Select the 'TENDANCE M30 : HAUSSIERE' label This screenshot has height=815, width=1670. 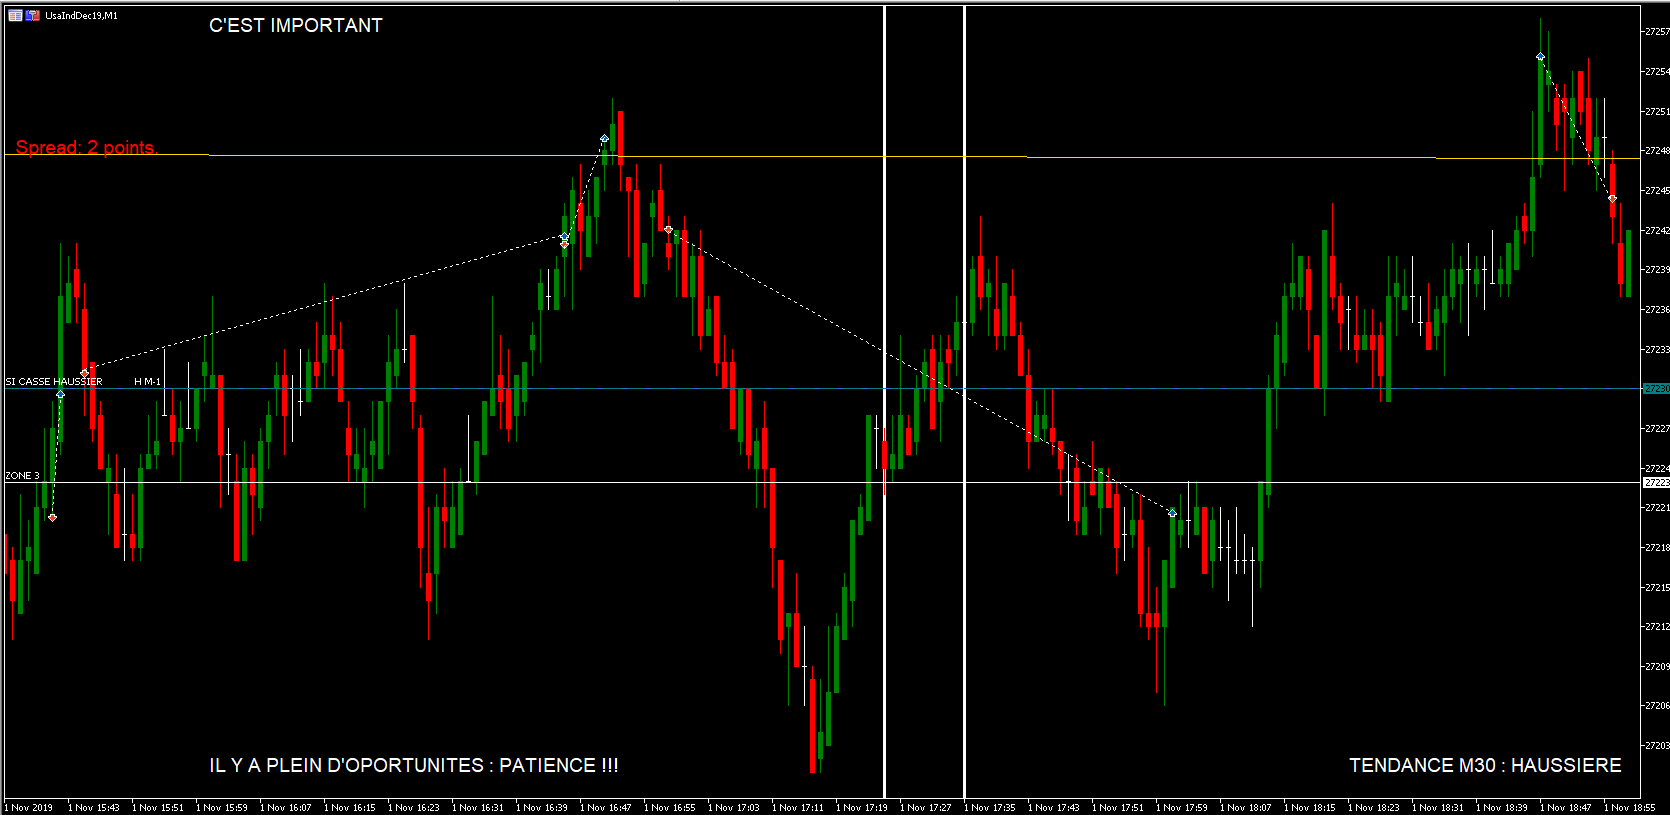point(1485,765)
